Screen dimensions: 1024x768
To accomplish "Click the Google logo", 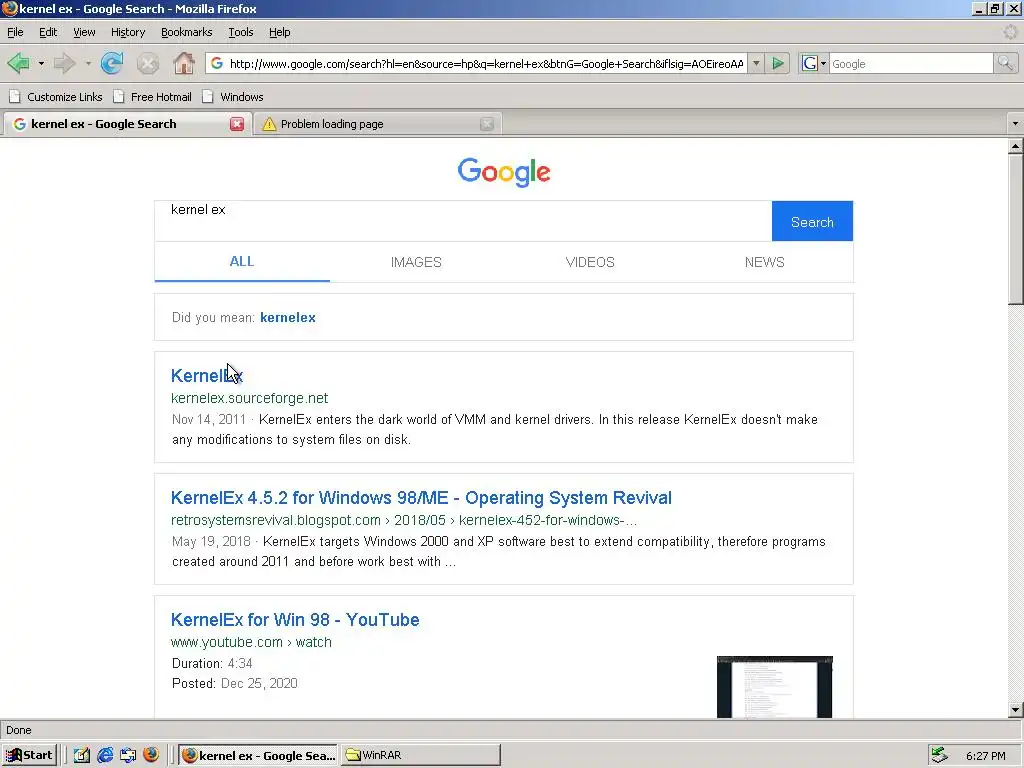I will (x=504, y=172).
